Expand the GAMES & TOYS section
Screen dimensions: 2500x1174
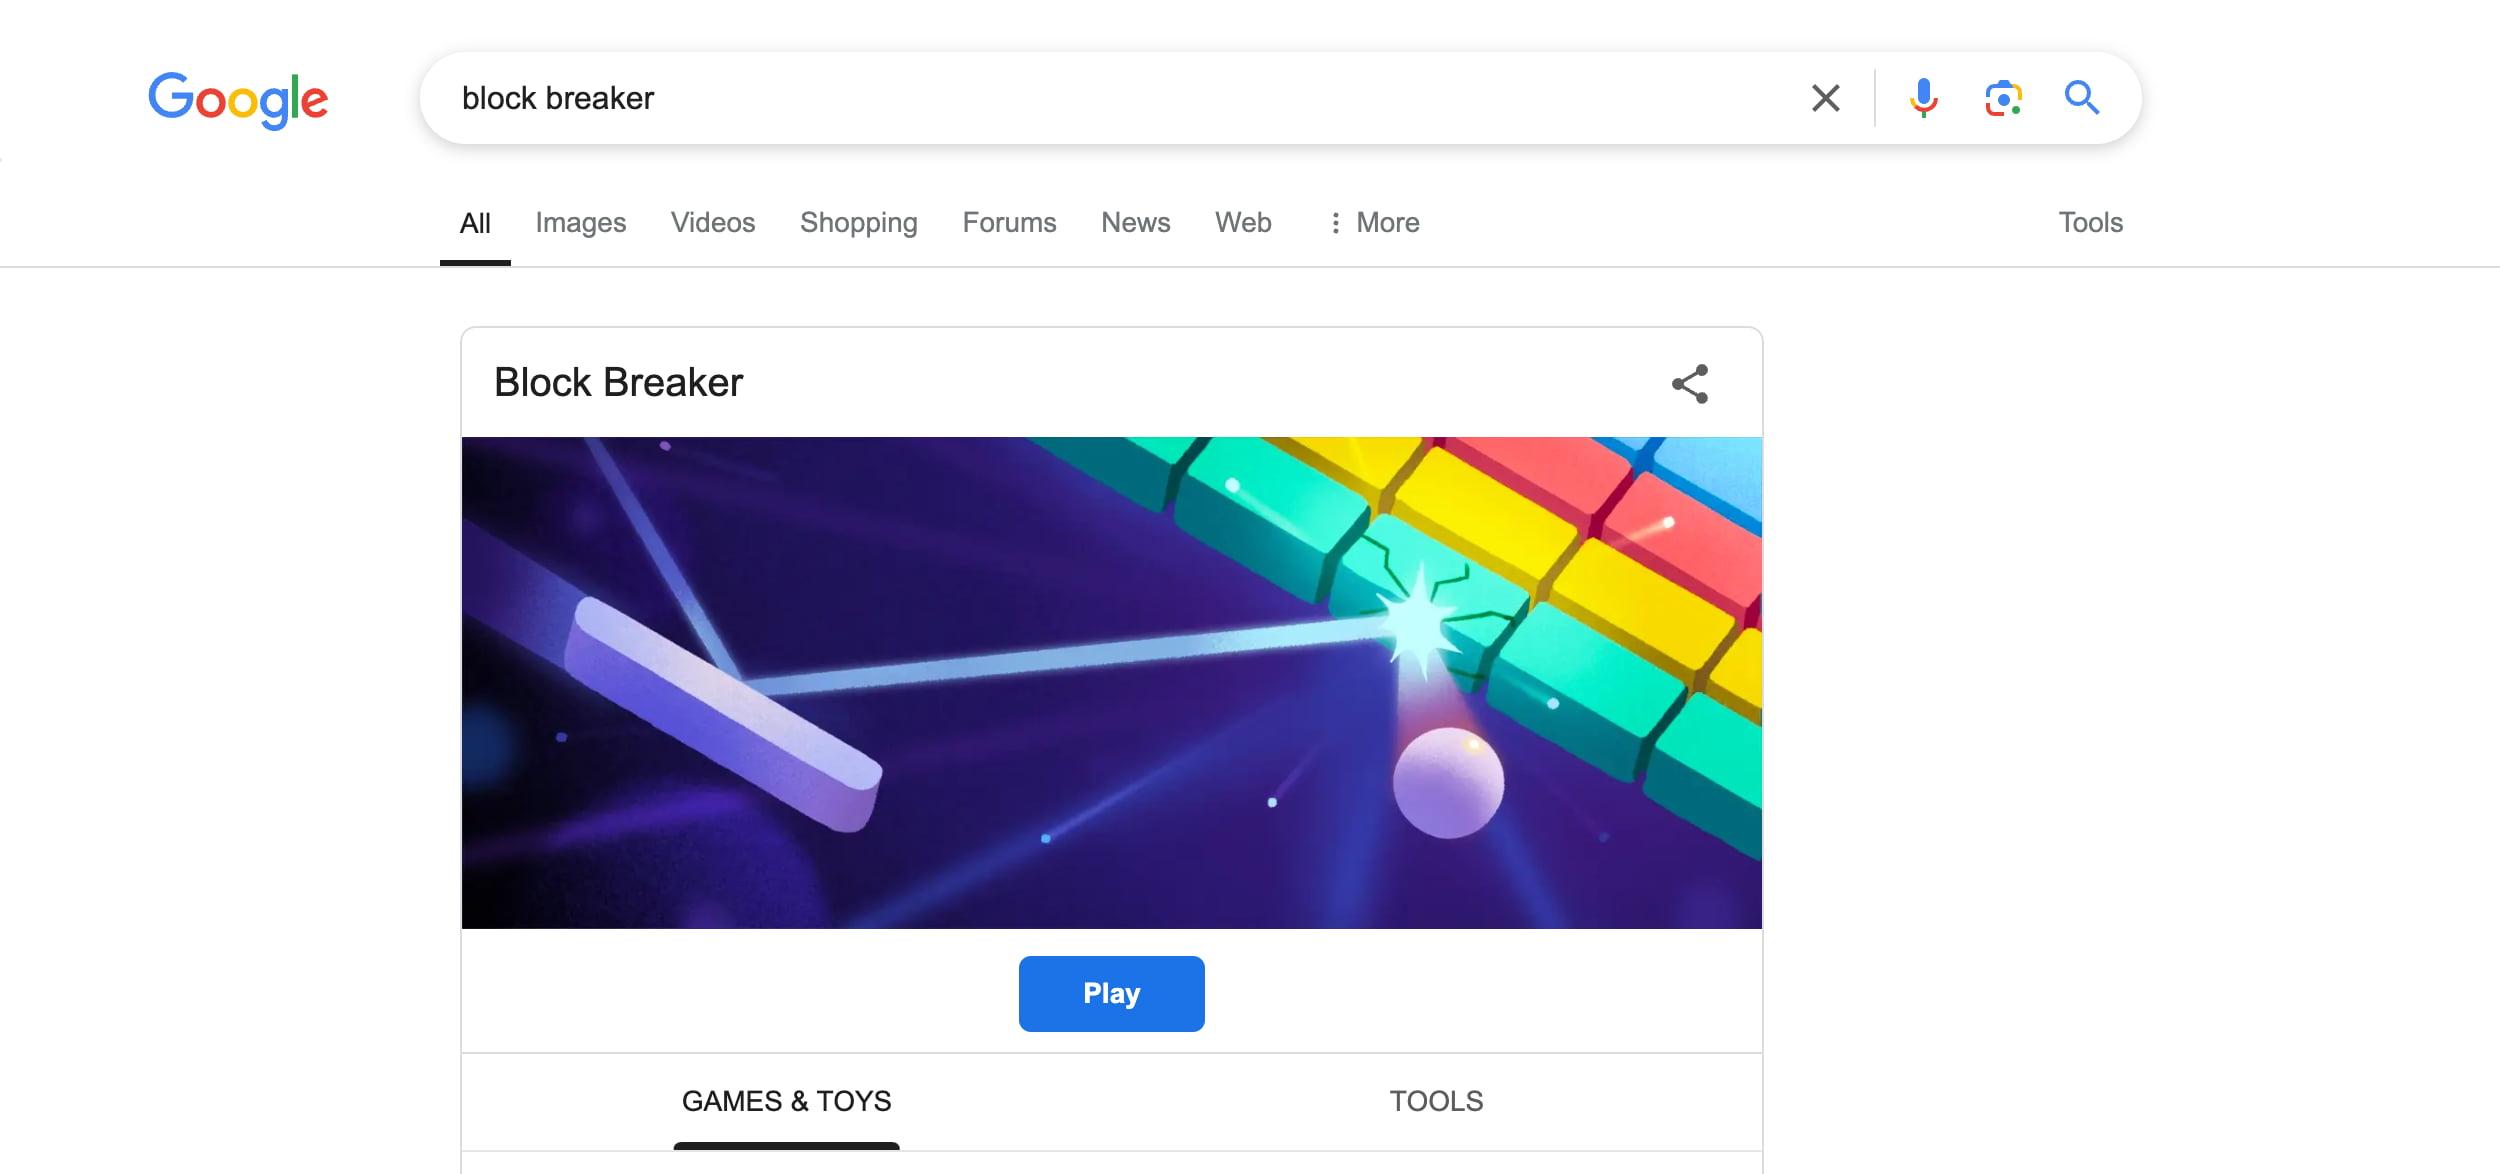pos(784,1099)
